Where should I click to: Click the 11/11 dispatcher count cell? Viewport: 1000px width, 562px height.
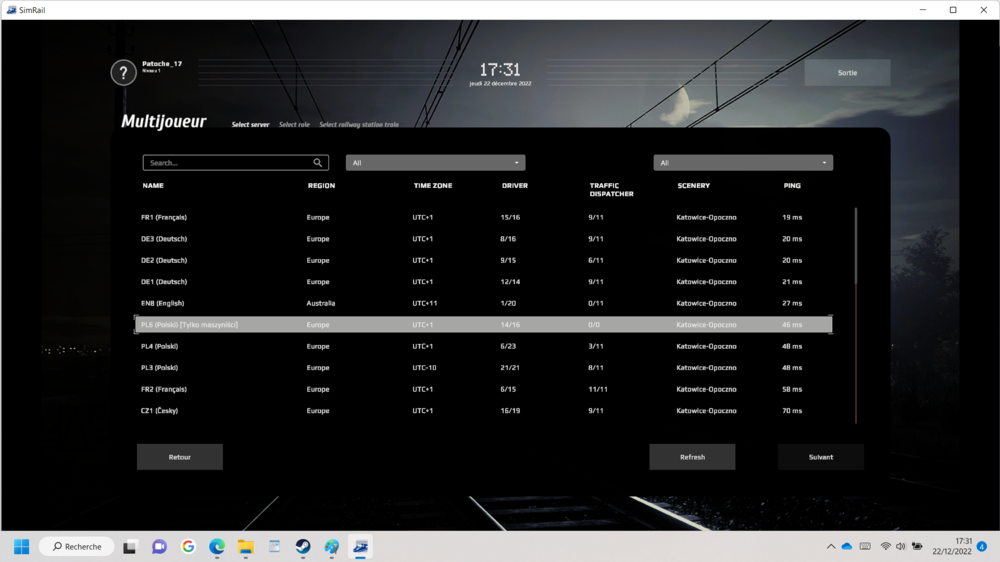[x=598, y=389]
